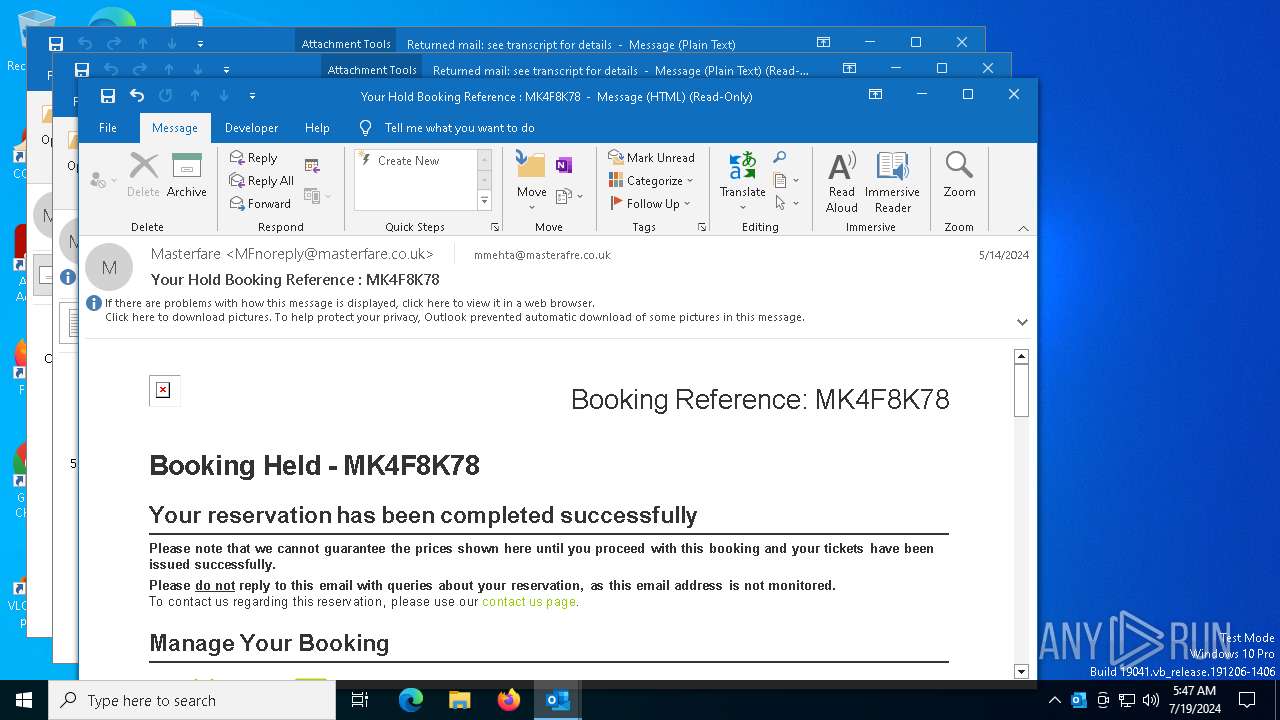1280x720 pixels.
Task: Click the scroll down arrow of the message body
Action: pyautogui.click(x=1021, y=671)
